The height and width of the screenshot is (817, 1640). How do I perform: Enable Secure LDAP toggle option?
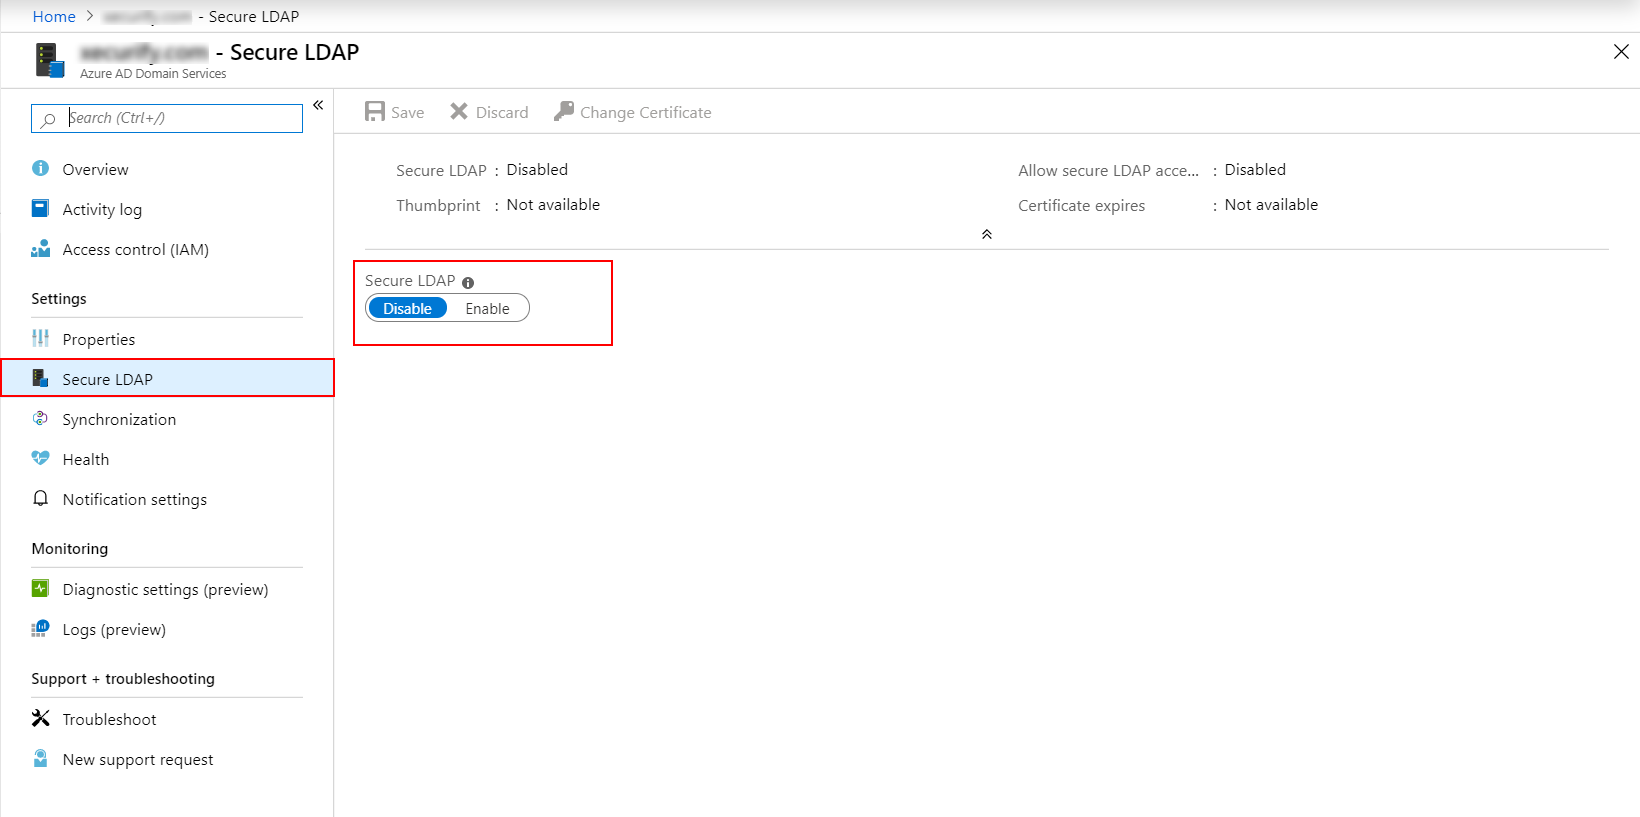pyautogui.click(x=487, y=309)
